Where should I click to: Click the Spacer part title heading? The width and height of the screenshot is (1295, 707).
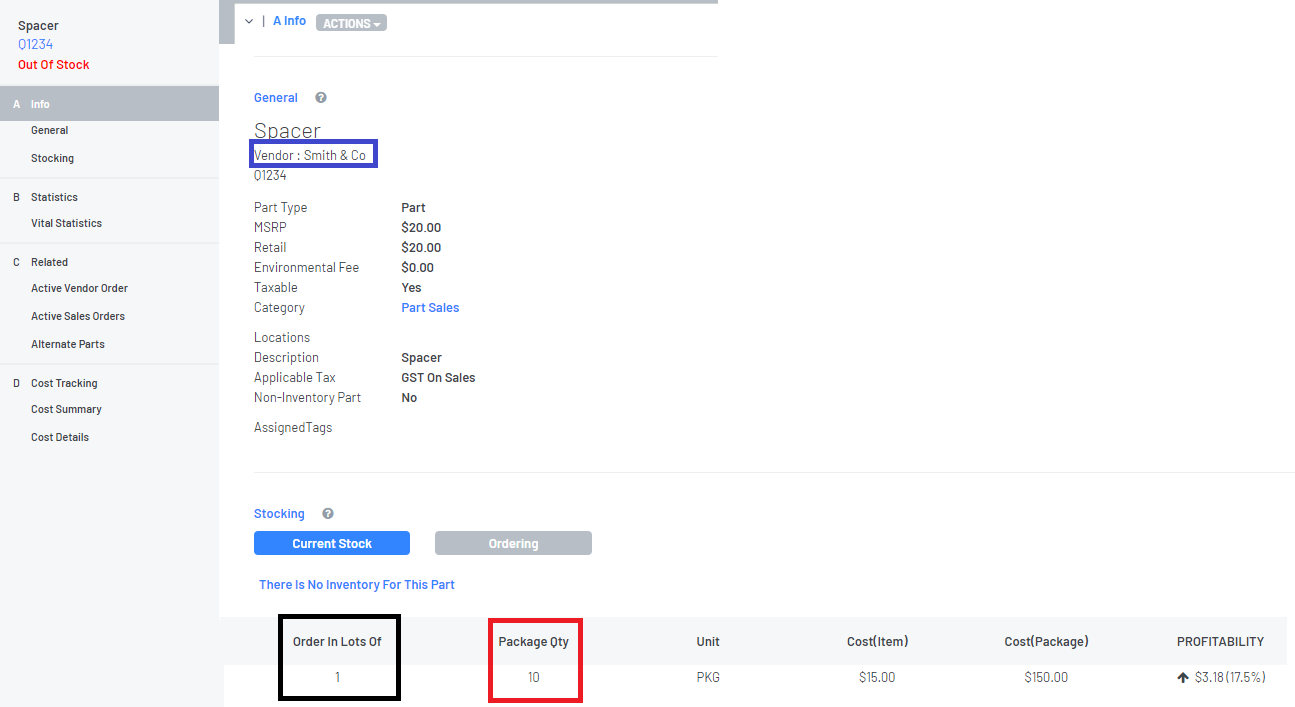(287, 130)
